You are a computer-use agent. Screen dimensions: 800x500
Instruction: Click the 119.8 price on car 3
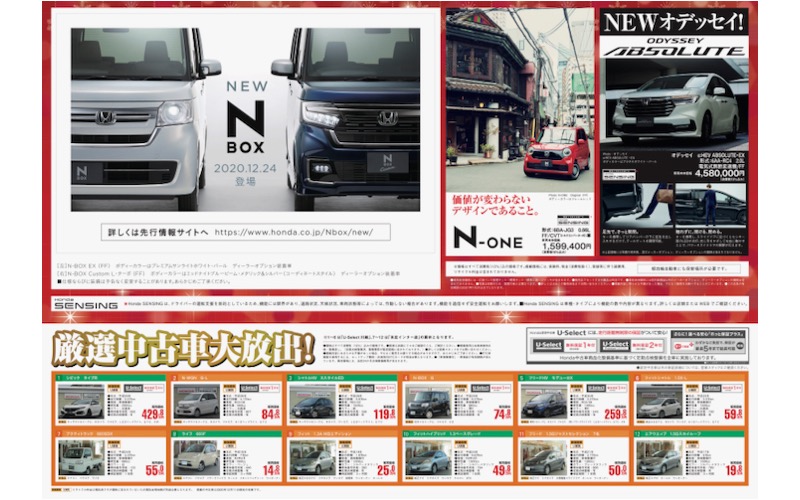(384, 414)
